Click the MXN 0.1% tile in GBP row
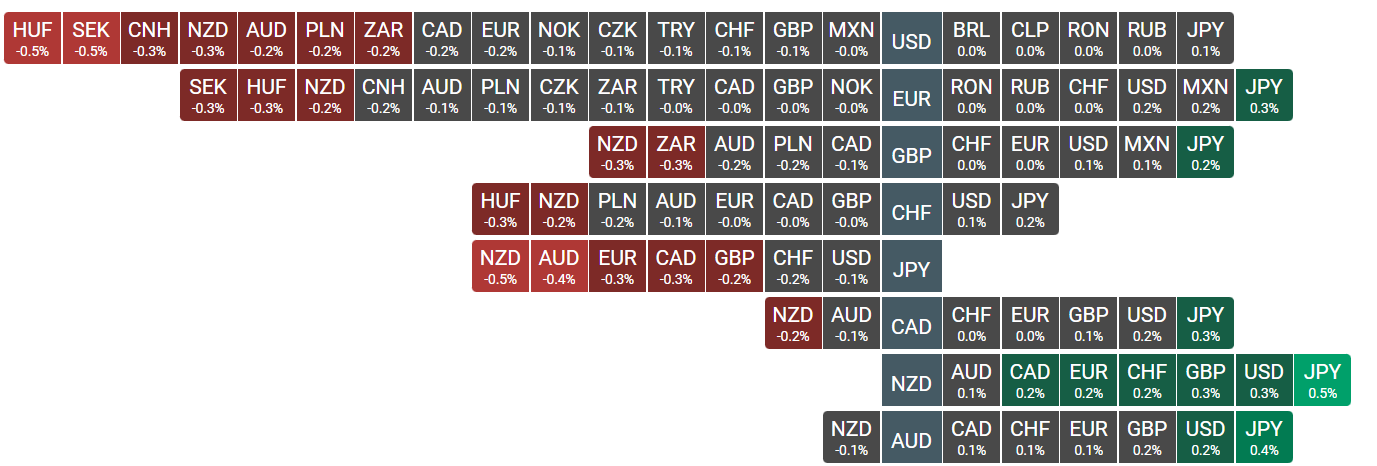The width and height of the screenshot is (1377, 466). click(x=1146, y=152)
